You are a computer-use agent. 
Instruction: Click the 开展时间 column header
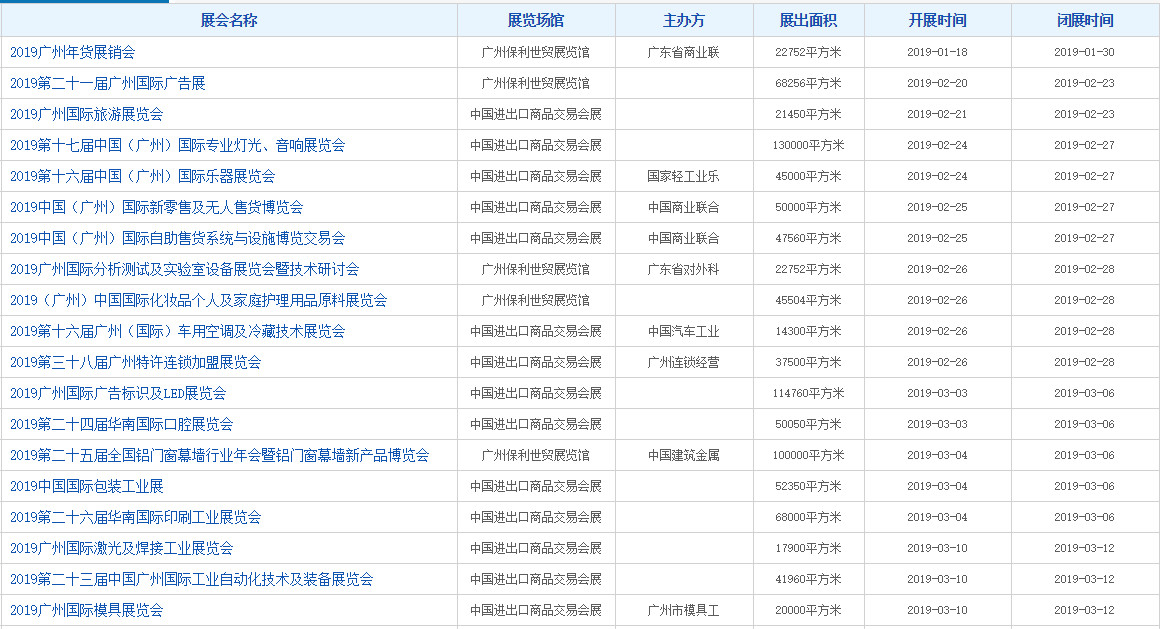[x=938, y=21]
